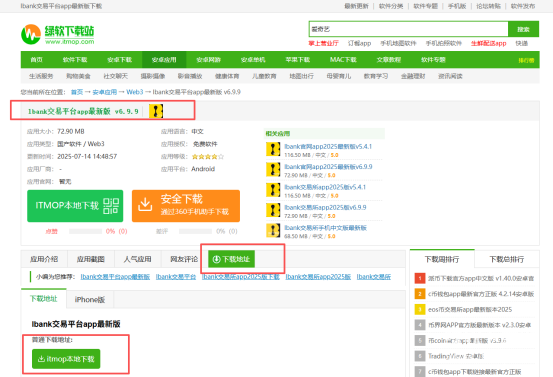Open 安卓网游 in the navigation bar
The height and width of the screenshot is (377, 553).
208,60
